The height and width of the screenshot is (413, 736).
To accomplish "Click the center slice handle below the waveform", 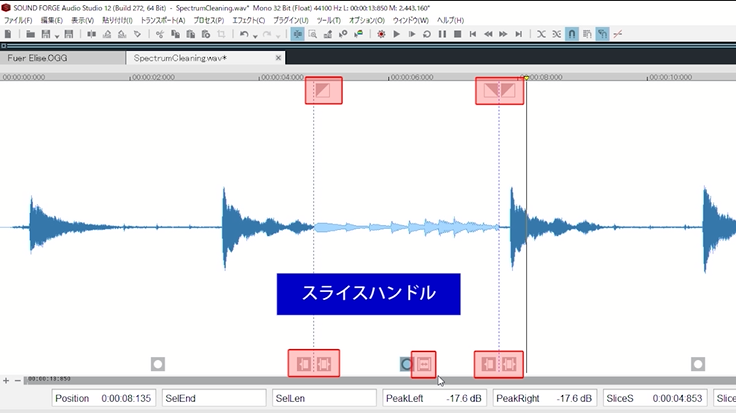I will 423,363.
